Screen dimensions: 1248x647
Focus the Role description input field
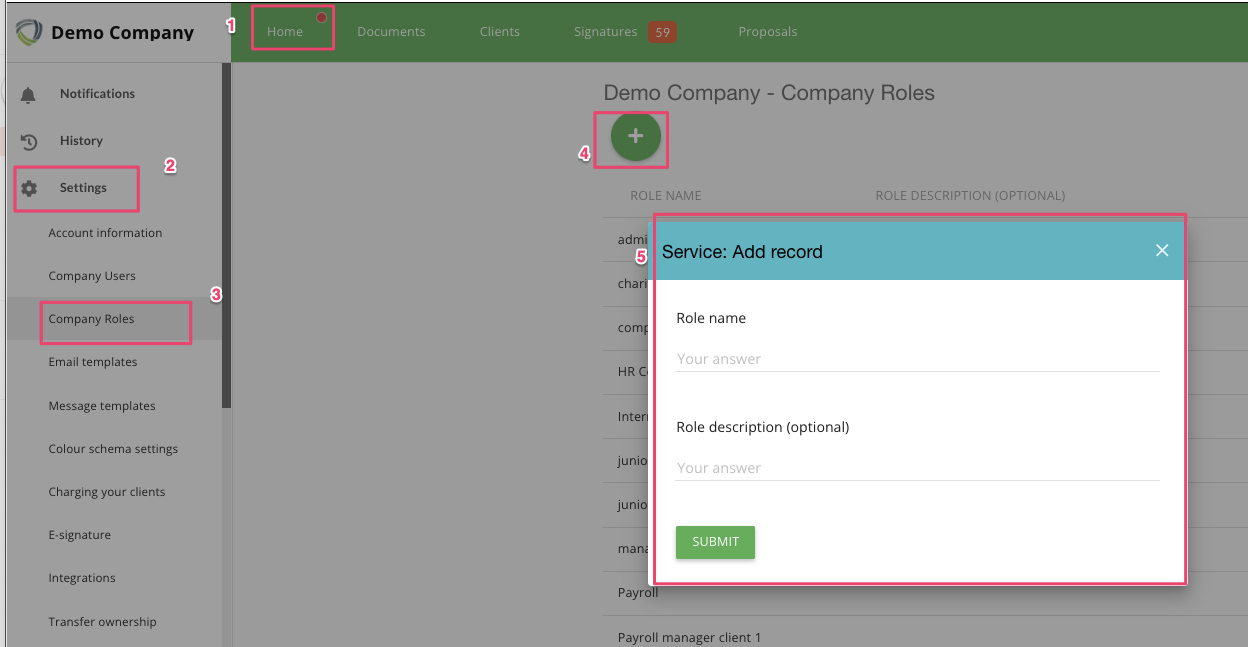(x=917, y=468)
